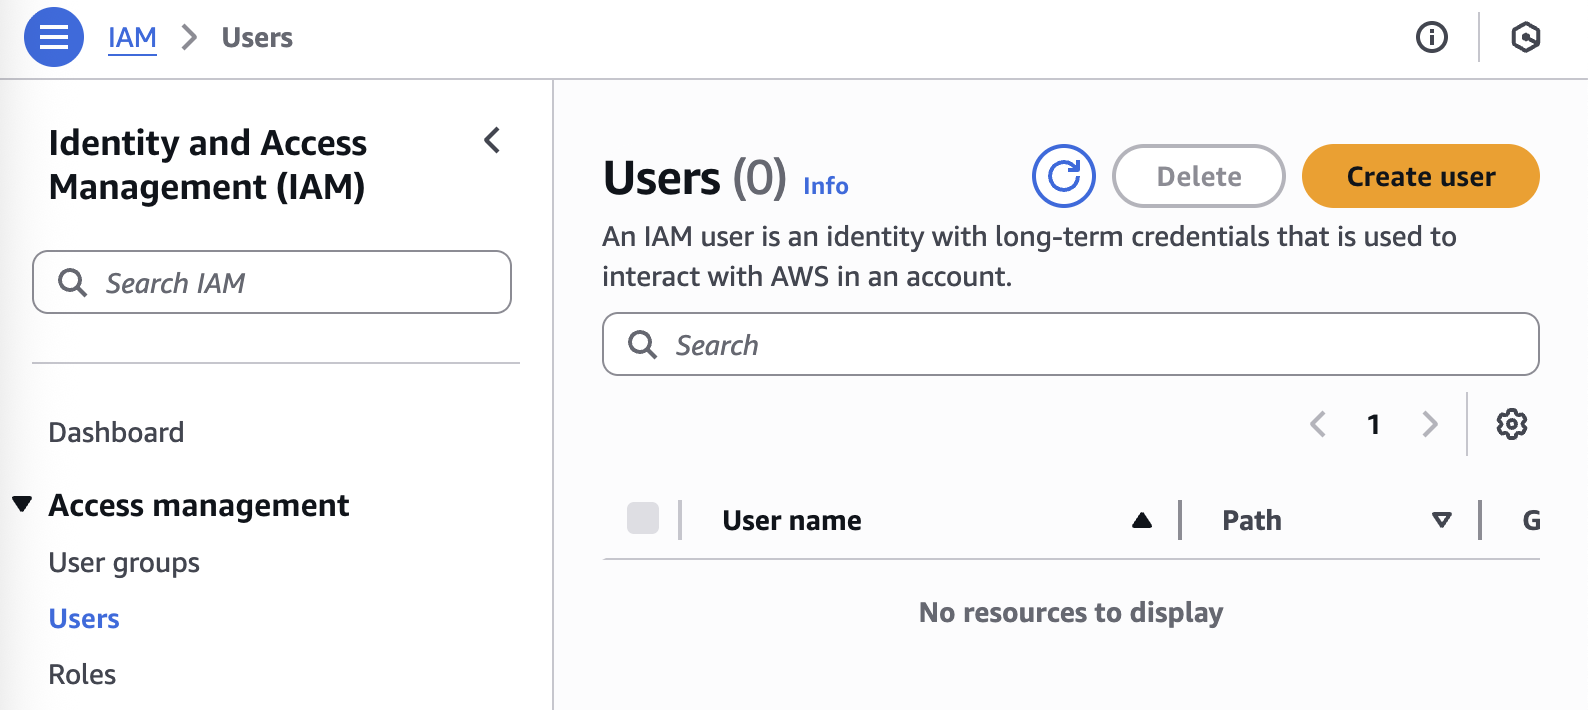Open Dashboard in the sidebar

[x=116, y=432]
